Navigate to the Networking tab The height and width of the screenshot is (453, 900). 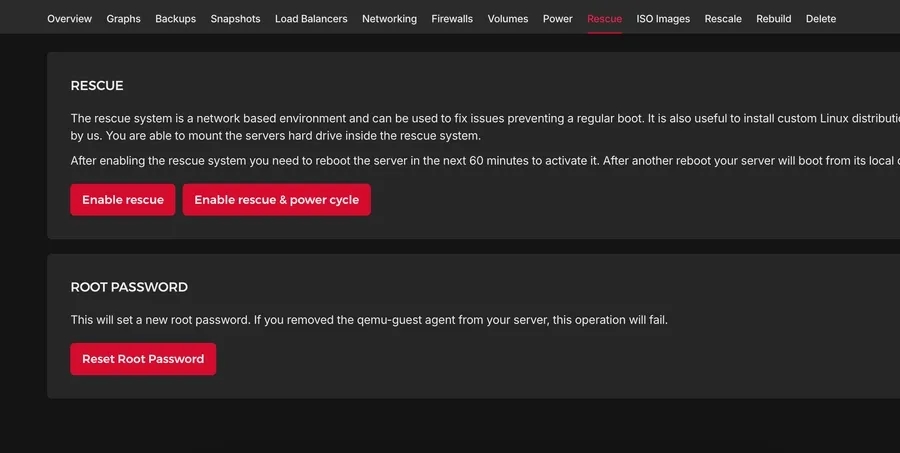point(389,19)
